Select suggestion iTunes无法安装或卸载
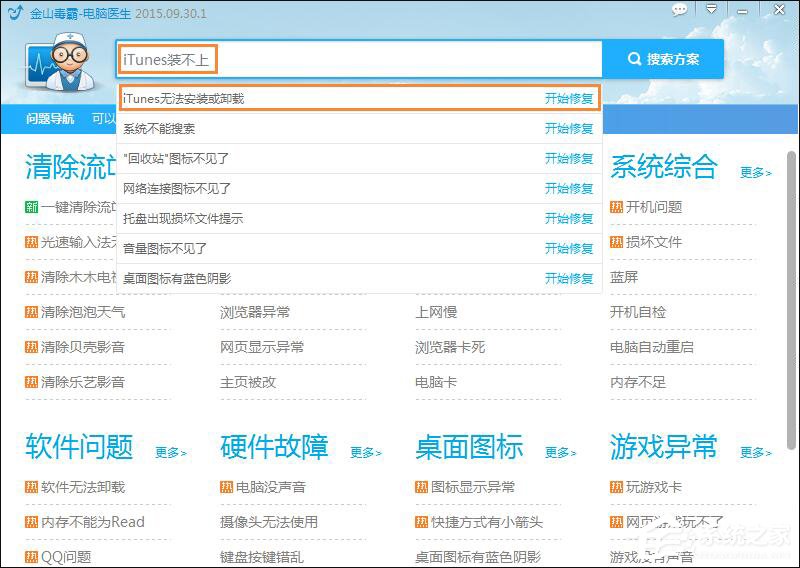Viewport: 800px width, 568px height. click(x=183, y=98)
